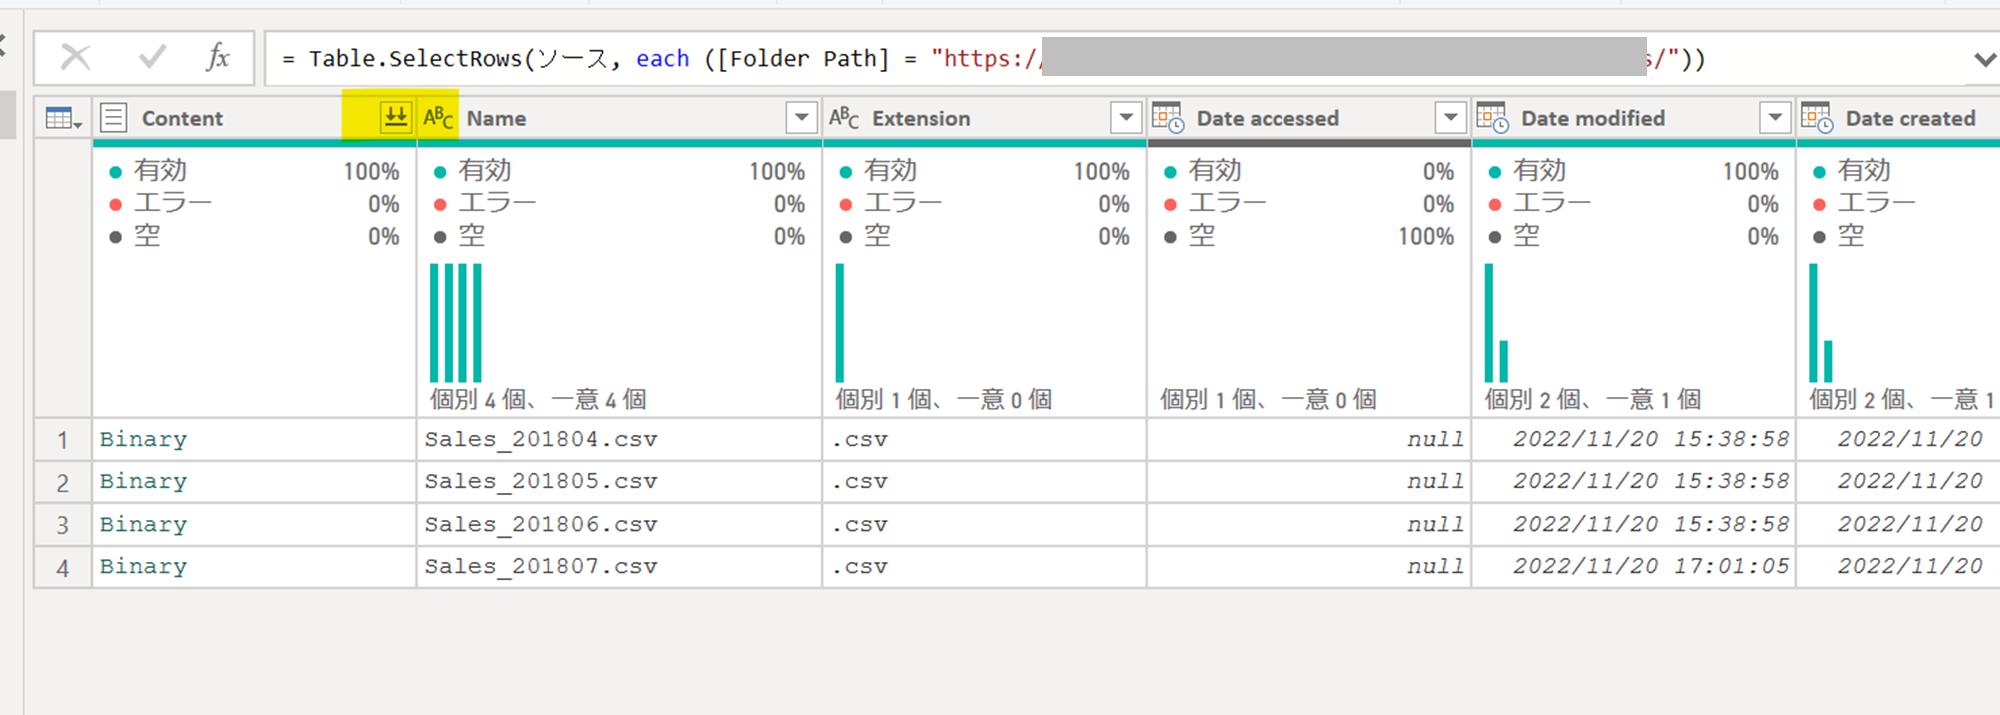2000x715 pixels.
Task: Click the Name column value distribution chart
Action: [456, 322]
